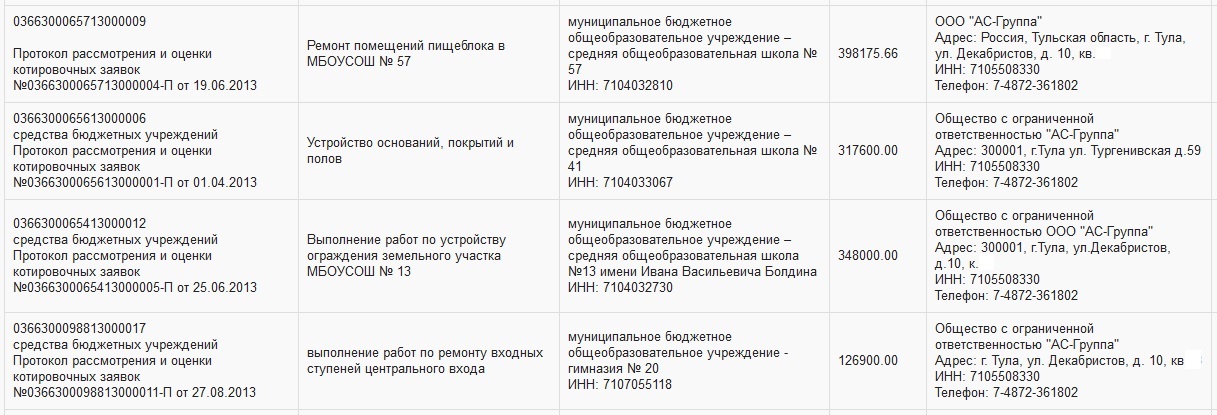
Task: Click the school named after Болдина cell
Action: click(692, 256)
